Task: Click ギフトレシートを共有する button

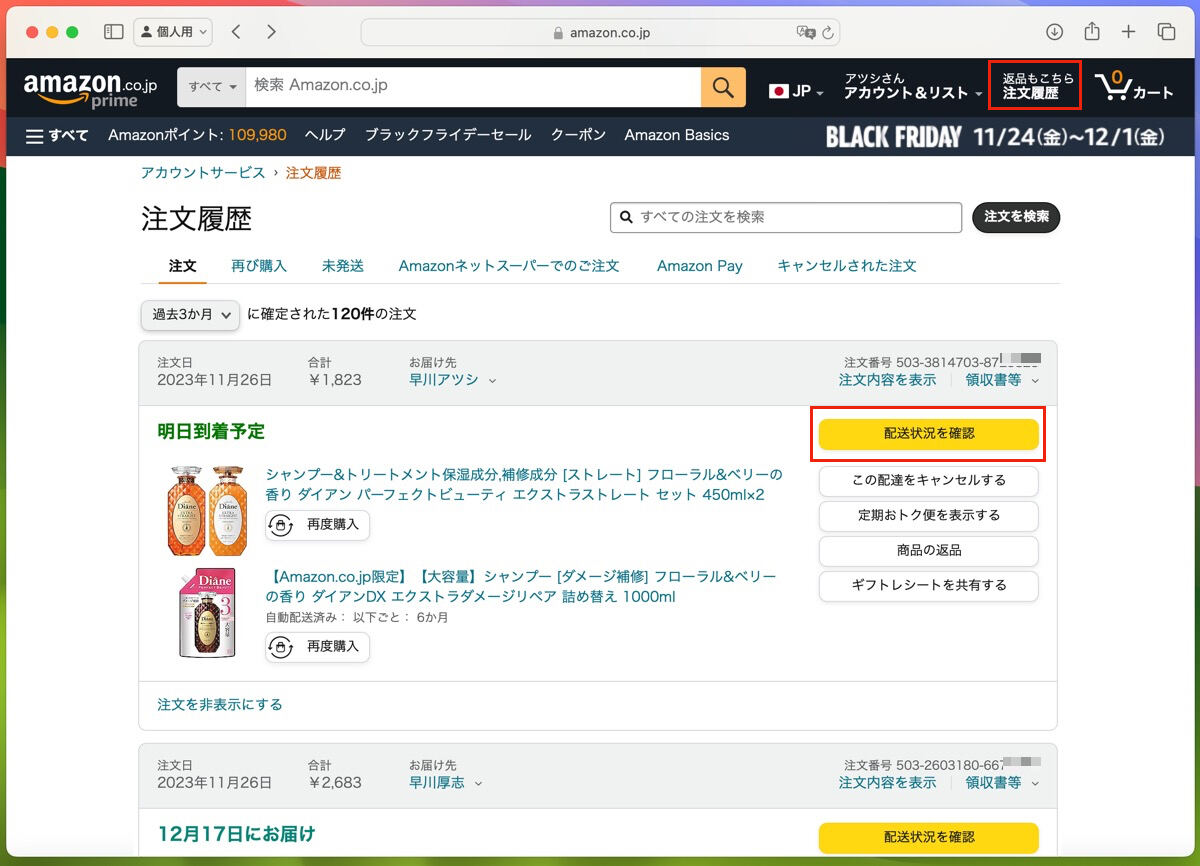Action: tap(929, 585)
